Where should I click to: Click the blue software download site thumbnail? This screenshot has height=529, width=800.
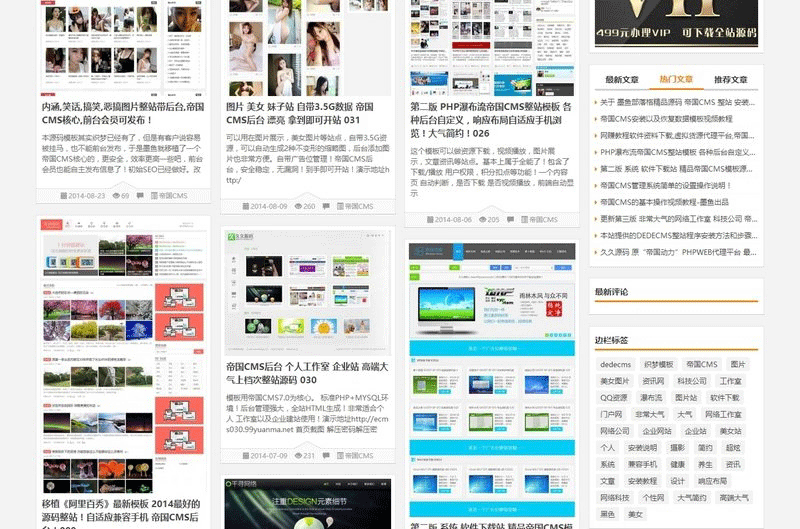click(x=492, y=380)
